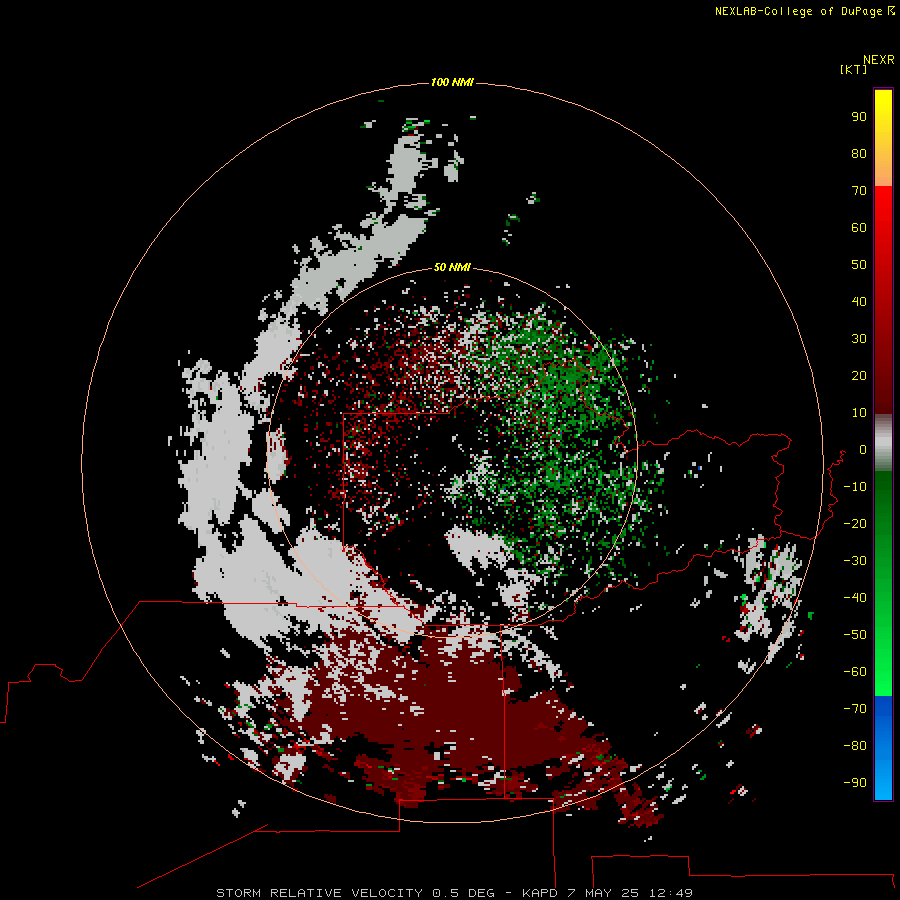Click the -20 value on velocity scale
The height and width of the screenshot is (900, 900).
(855, 523)
